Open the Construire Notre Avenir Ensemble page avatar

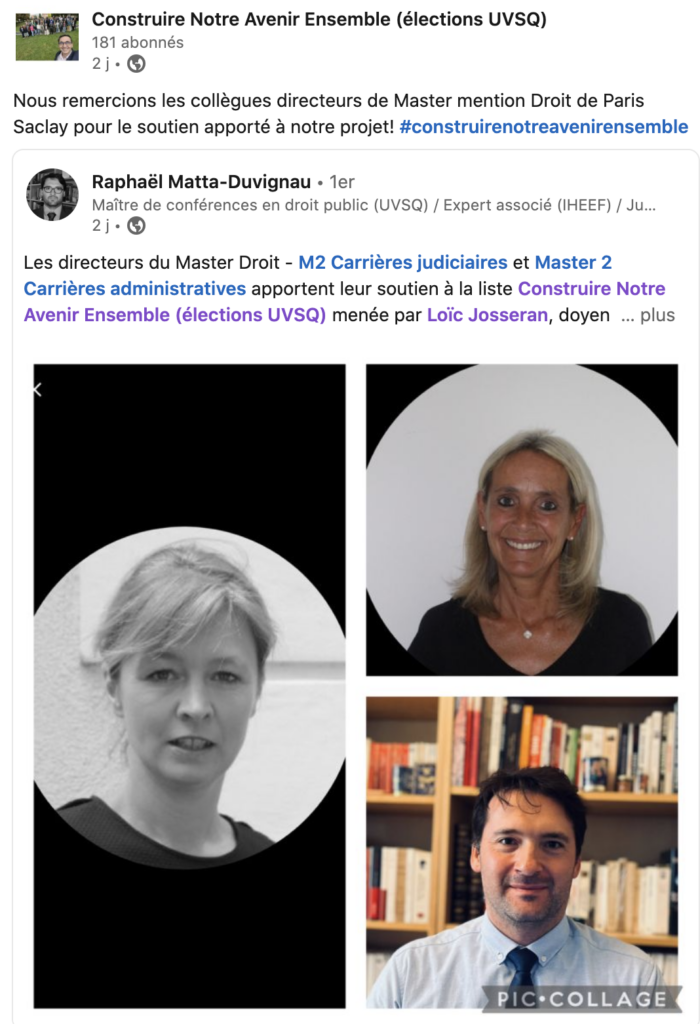coord(47,36)
